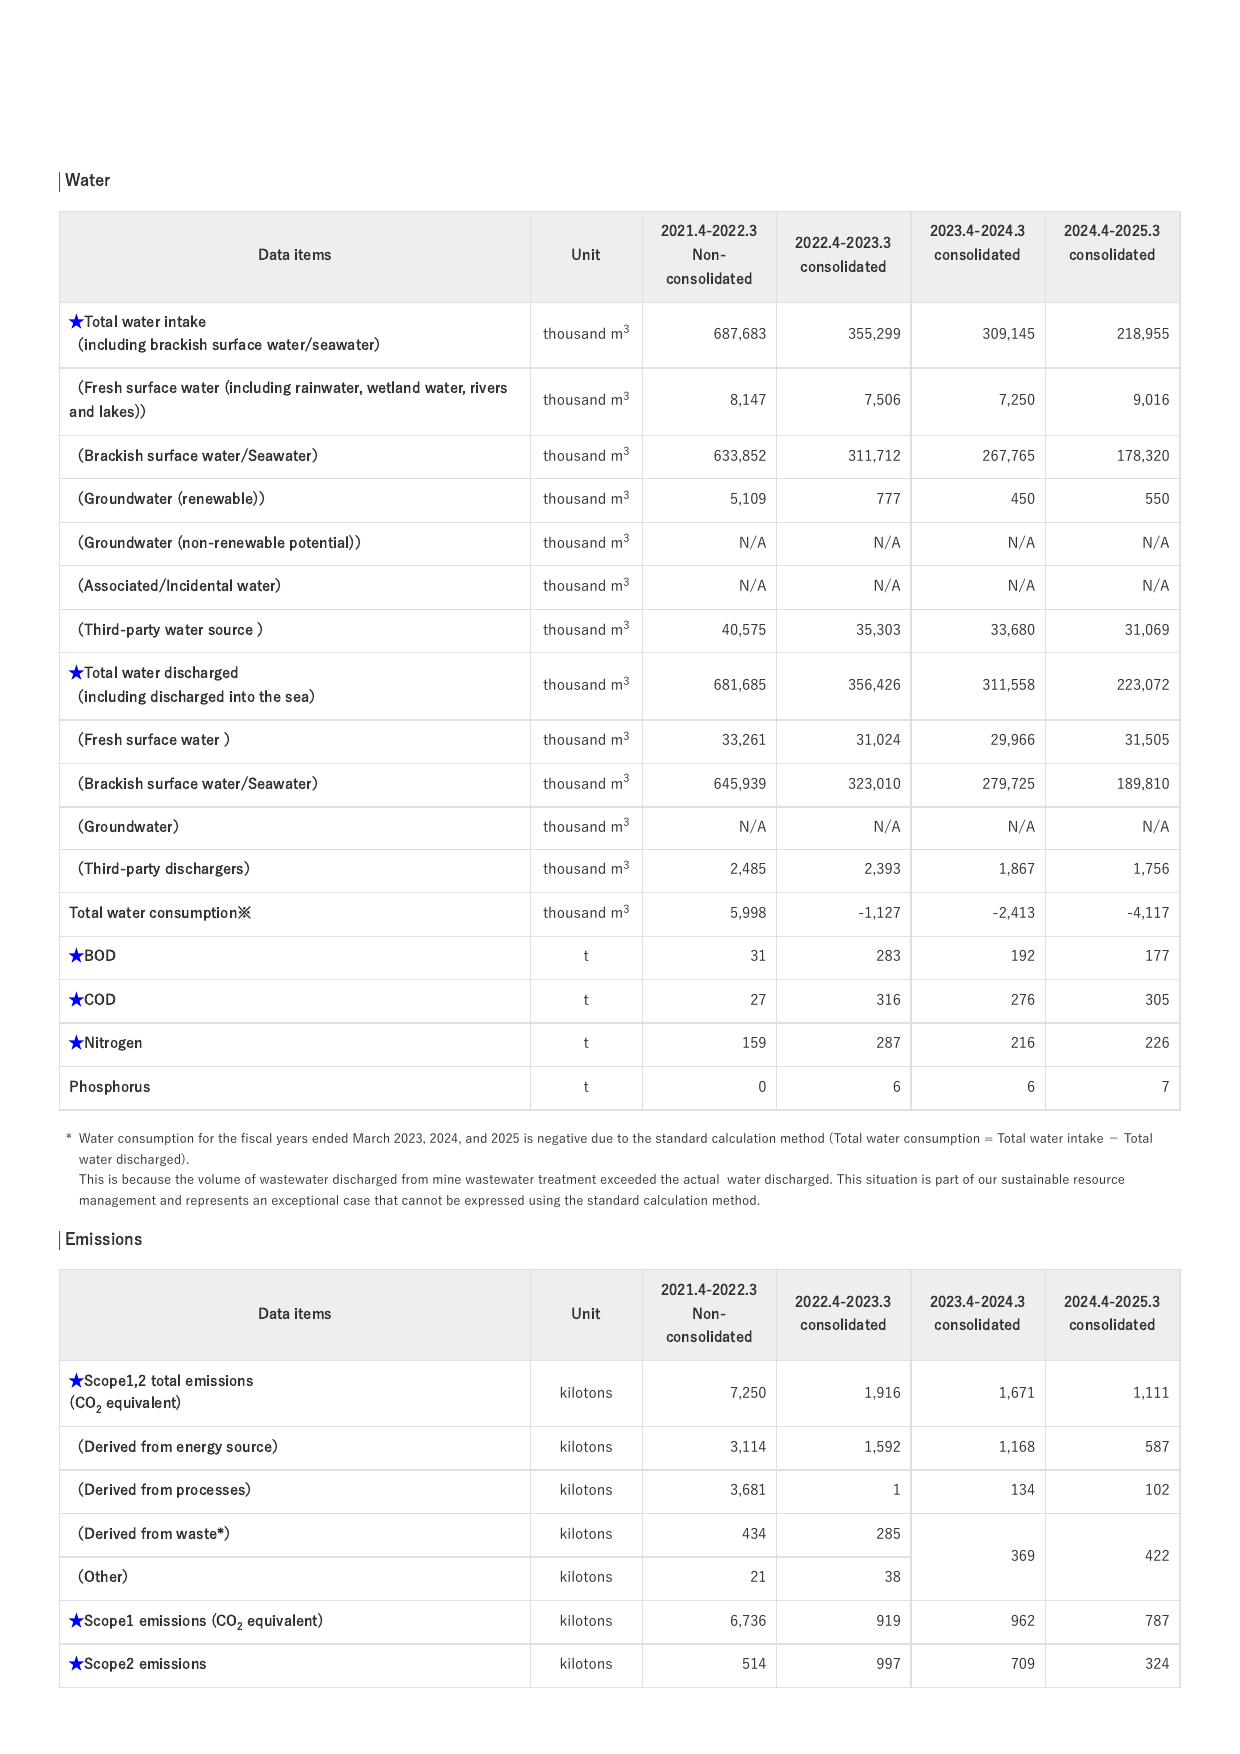
Task: Click the -4,117 water consumption value
Action: [1148, 913]
